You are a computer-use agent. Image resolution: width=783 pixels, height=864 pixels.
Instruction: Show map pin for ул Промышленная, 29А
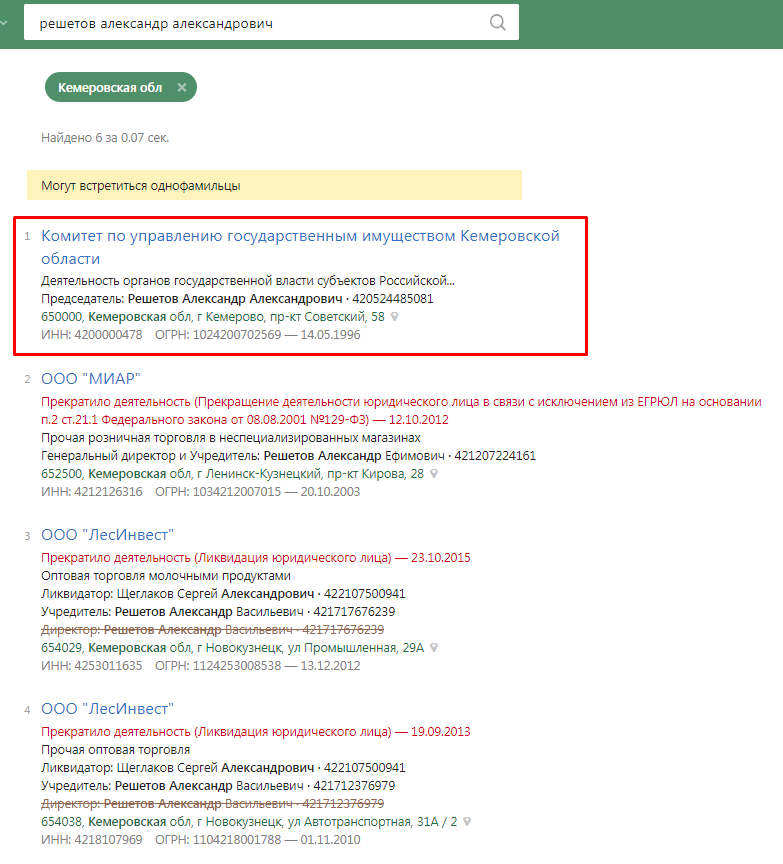434,648
